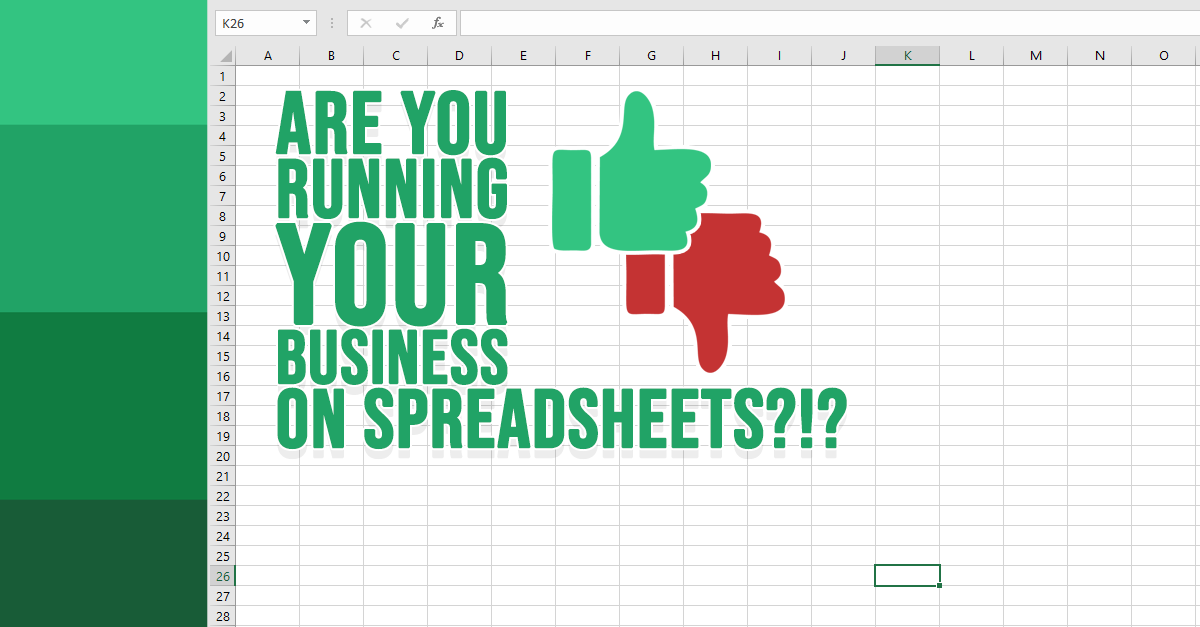Select row 26 header
Viewport: 1200px width, 627px height.
221,576
